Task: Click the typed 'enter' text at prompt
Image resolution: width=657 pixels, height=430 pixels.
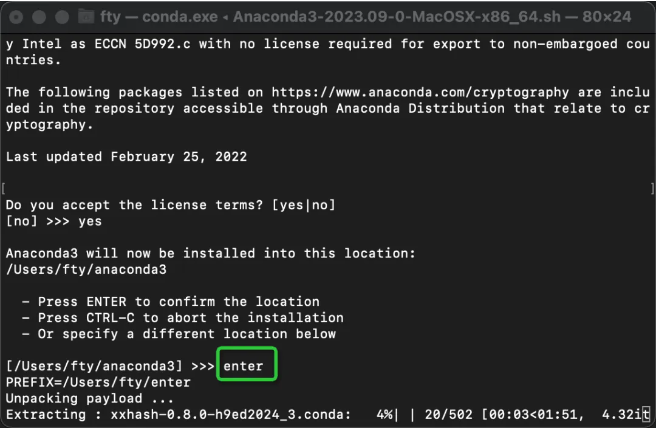Action: click(243, 366)
